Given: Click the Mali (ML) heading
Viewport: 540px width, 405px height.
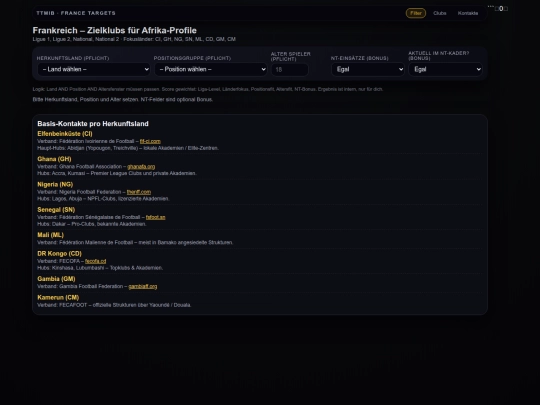Looking at the screenshot, I should tap(50, 235).
